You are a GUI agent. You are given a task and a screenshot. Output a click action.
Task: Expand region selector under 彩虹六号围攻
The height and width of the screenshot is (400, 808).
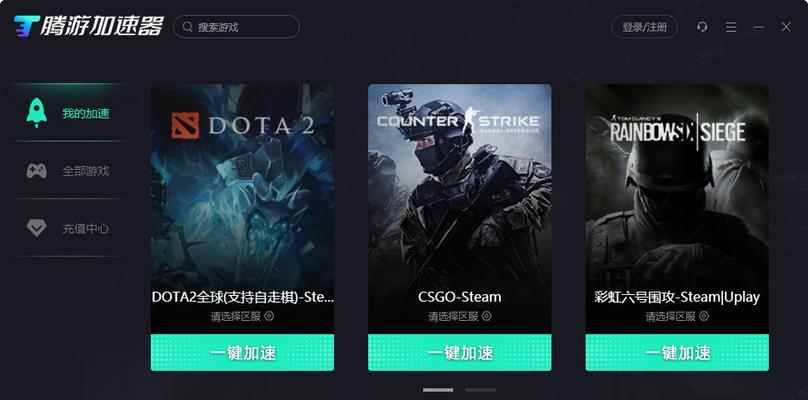(x=677, y=316)
